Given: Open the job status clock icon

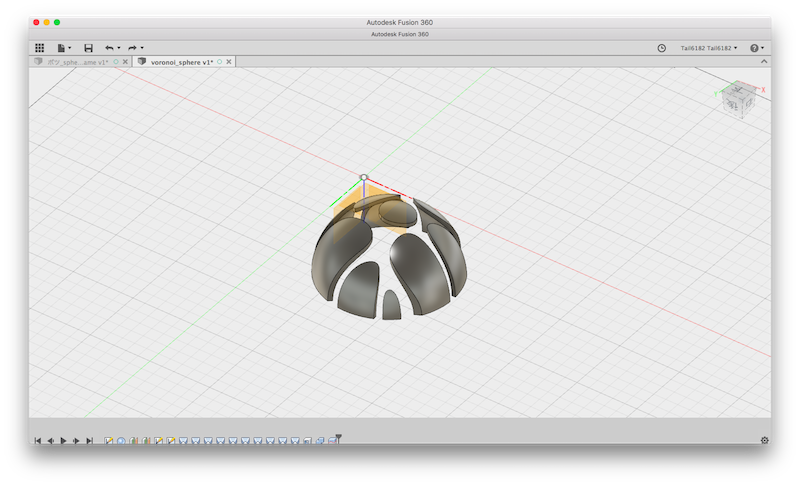Looking at the screenshot, I should coord(661,48).
